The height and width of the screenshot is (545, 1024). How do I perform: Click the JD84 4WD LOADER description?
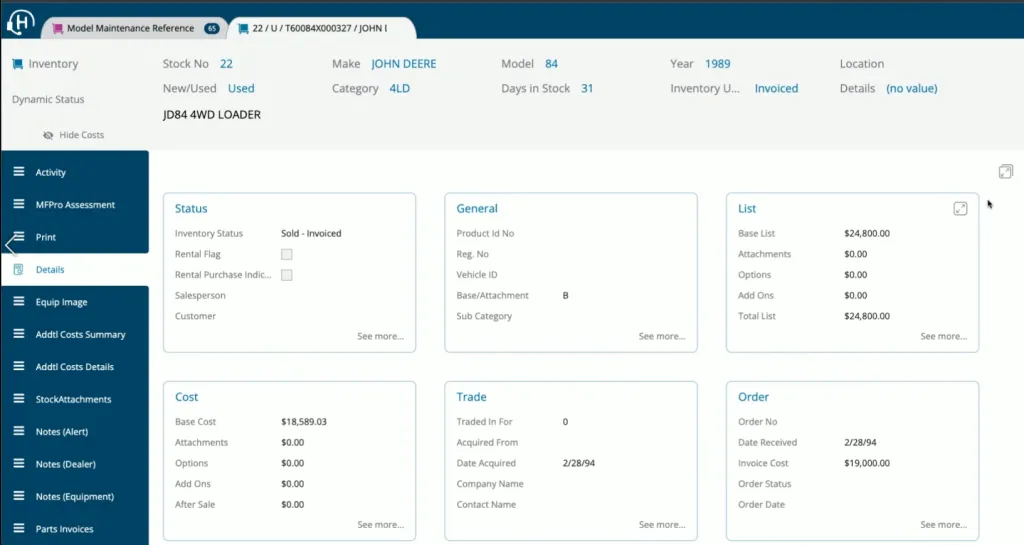click(212, 115)
